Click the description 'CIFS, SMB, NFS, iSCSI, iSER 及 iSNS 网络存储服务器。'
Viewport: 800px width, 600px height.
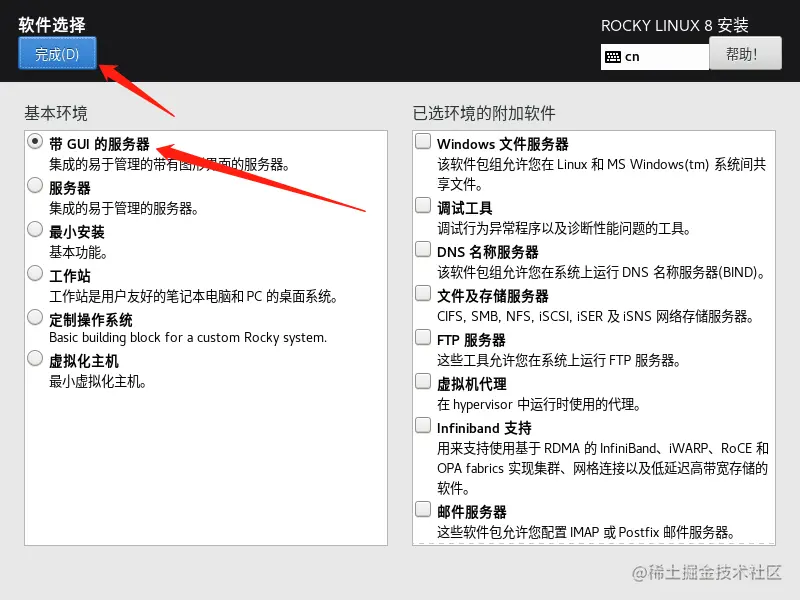[595, 316]
